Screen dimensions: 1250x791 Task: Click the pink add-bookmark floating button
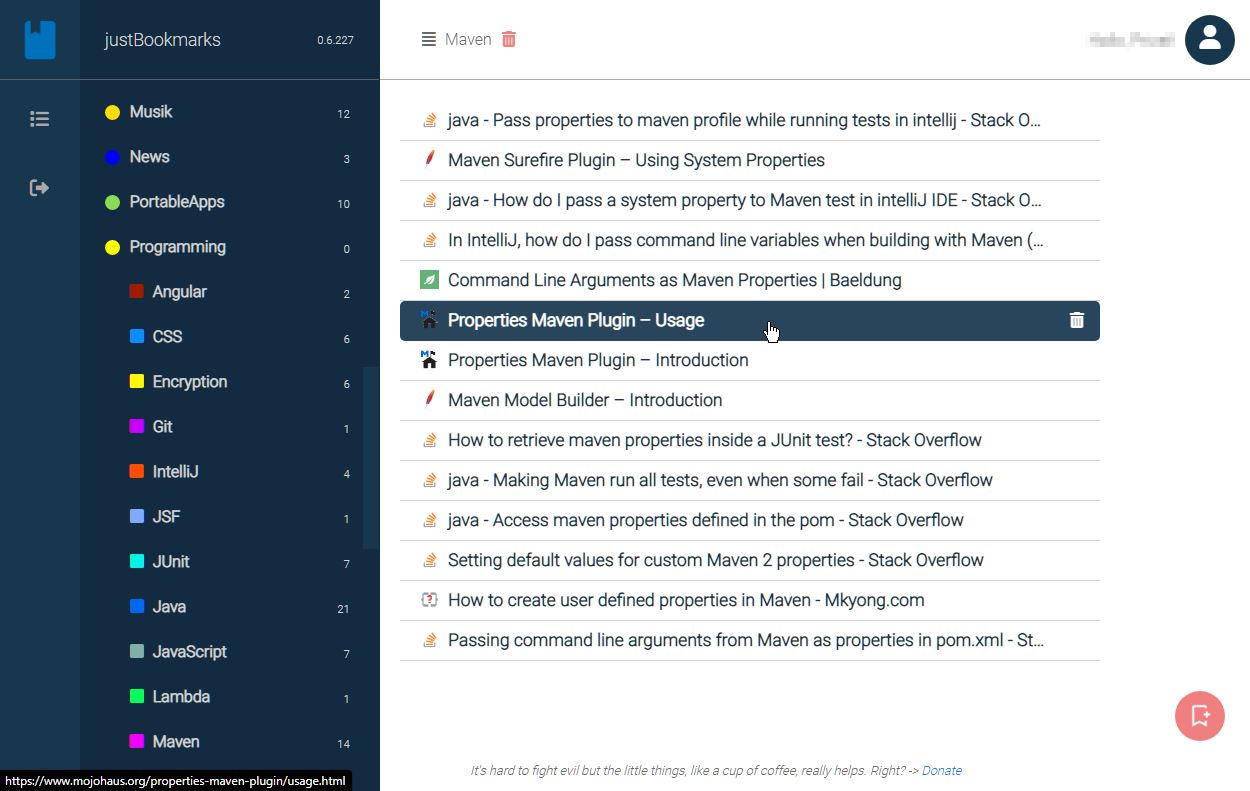pyautogui.click(x=1199, y=716)
